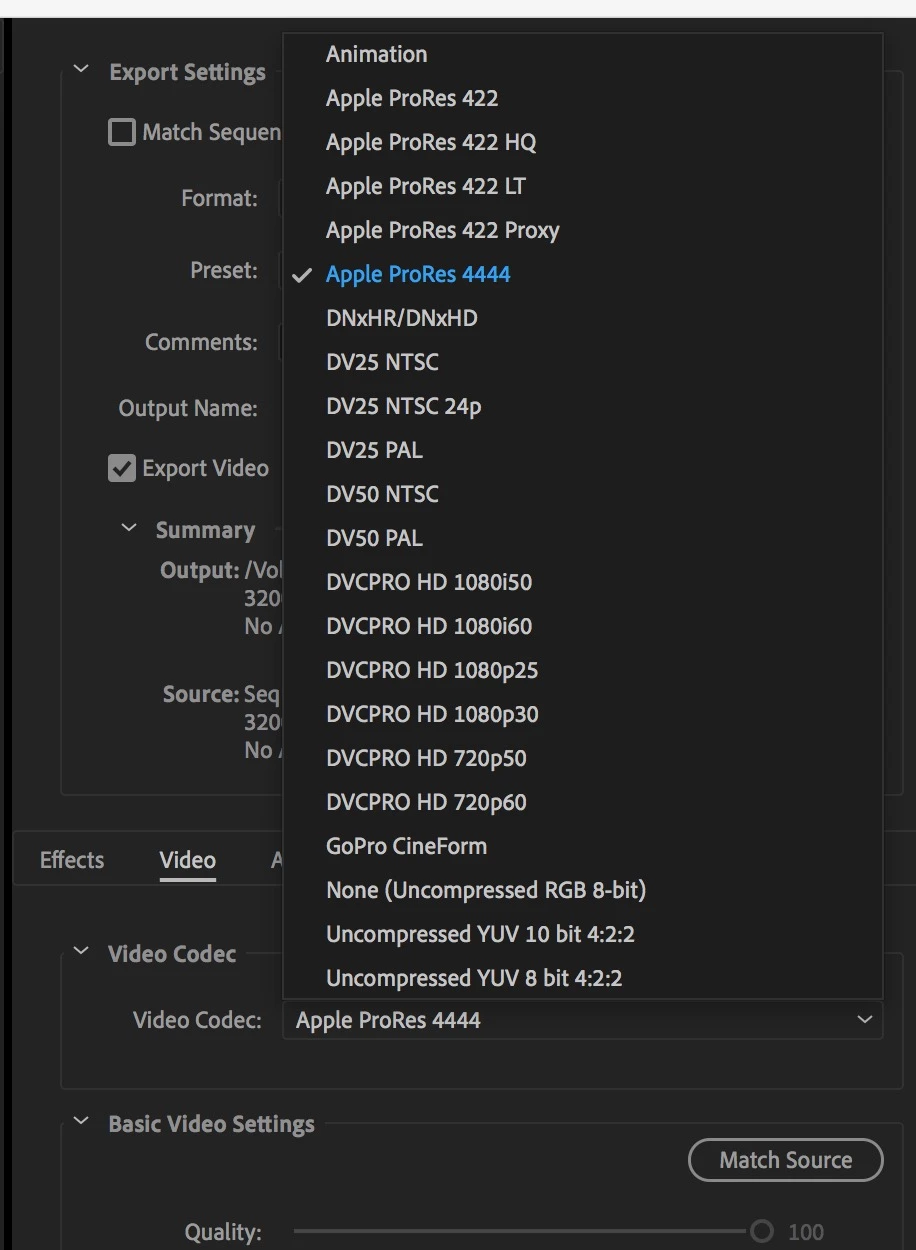Collapse the Export Settings section
This screenshot has width=916, height=1250.
tap(81, 71)
